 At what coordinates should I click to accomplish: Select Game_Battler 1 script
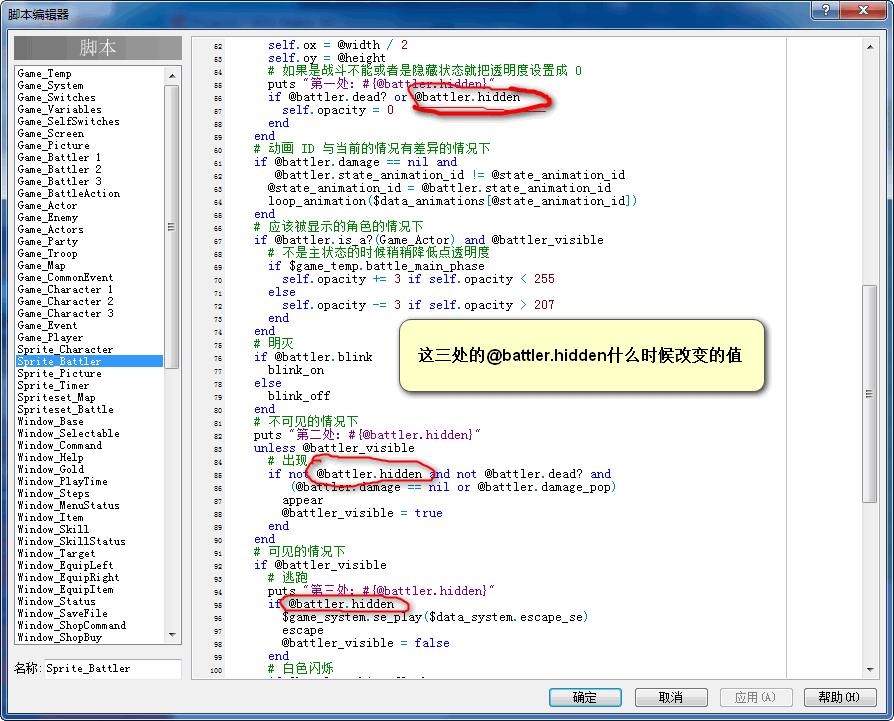click(x=59, y=157)
